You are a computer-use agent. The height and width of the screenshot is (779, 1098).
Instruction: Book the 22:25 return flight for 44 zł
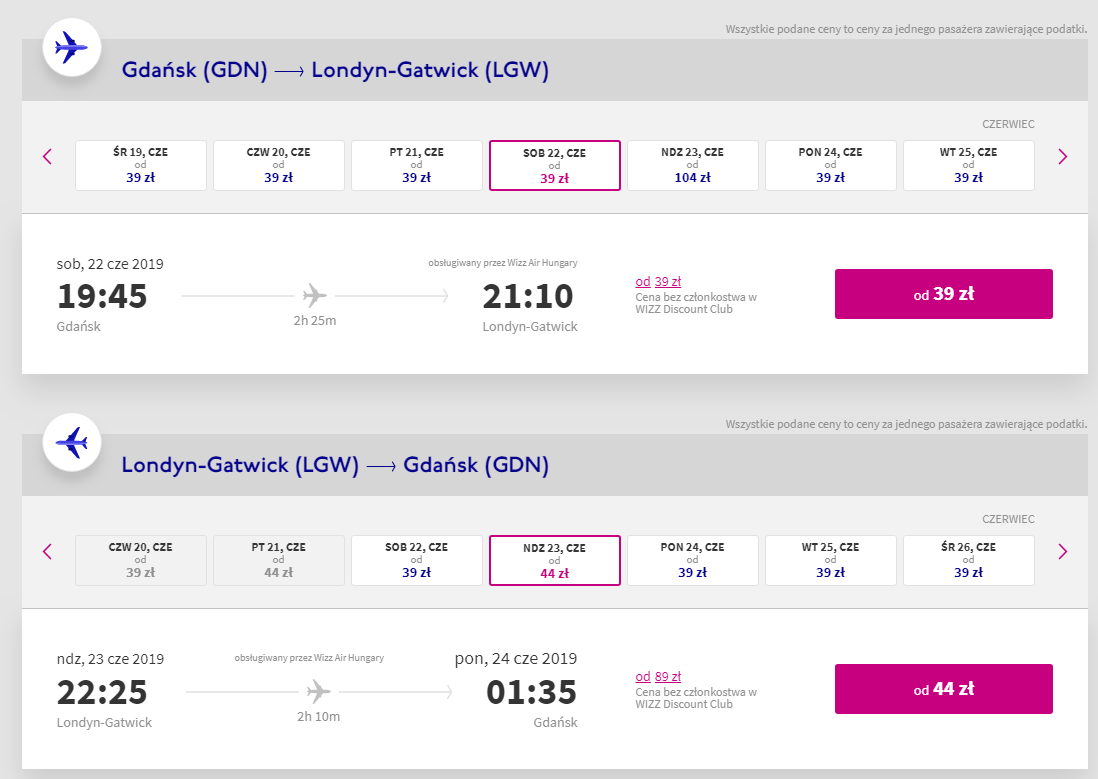(943, 689)
